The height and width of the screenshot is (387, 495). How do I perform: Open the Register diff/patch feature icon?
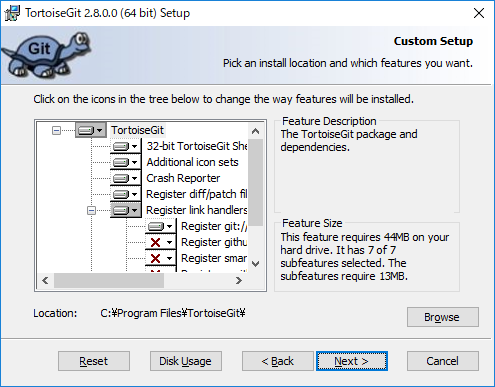[x=125, y=194]
